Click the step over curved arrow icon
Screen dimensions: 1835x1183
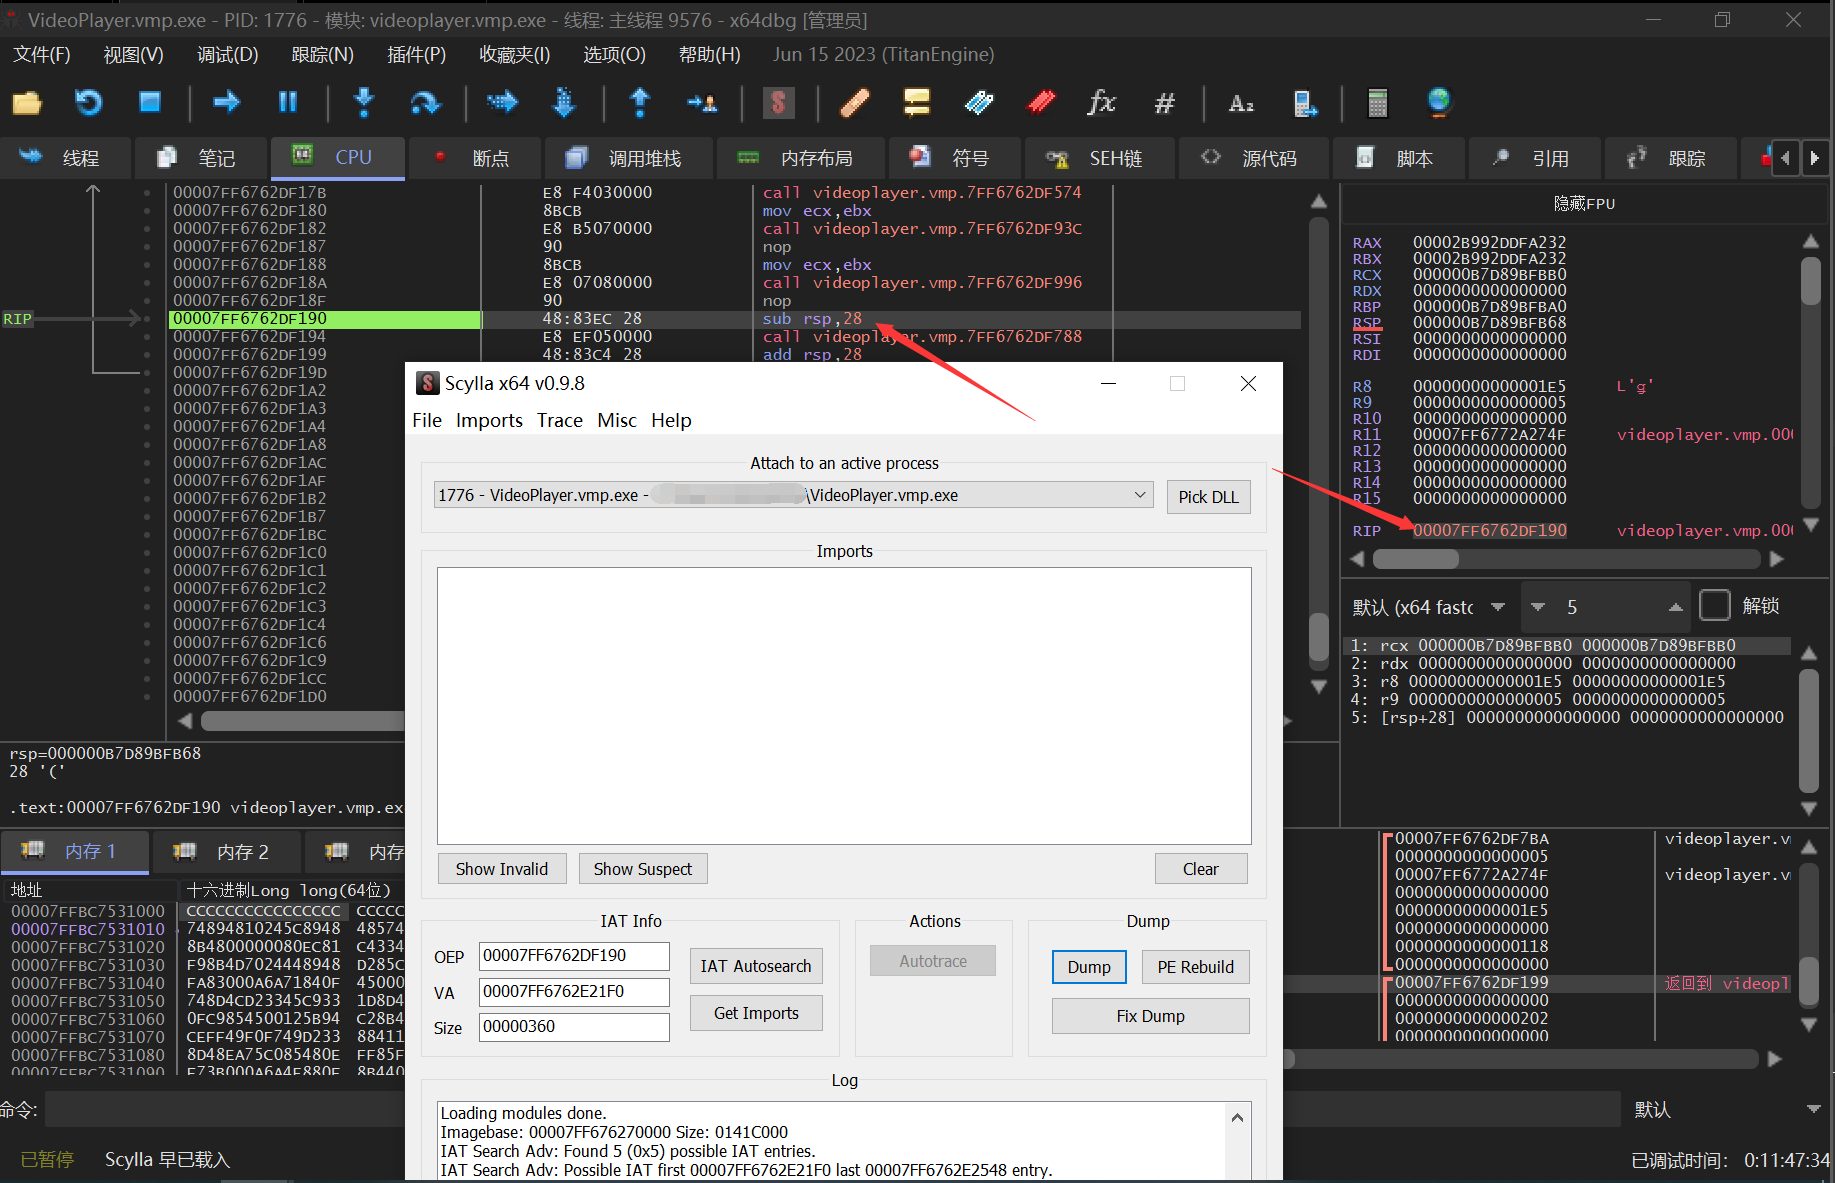[x=425, y=102]
